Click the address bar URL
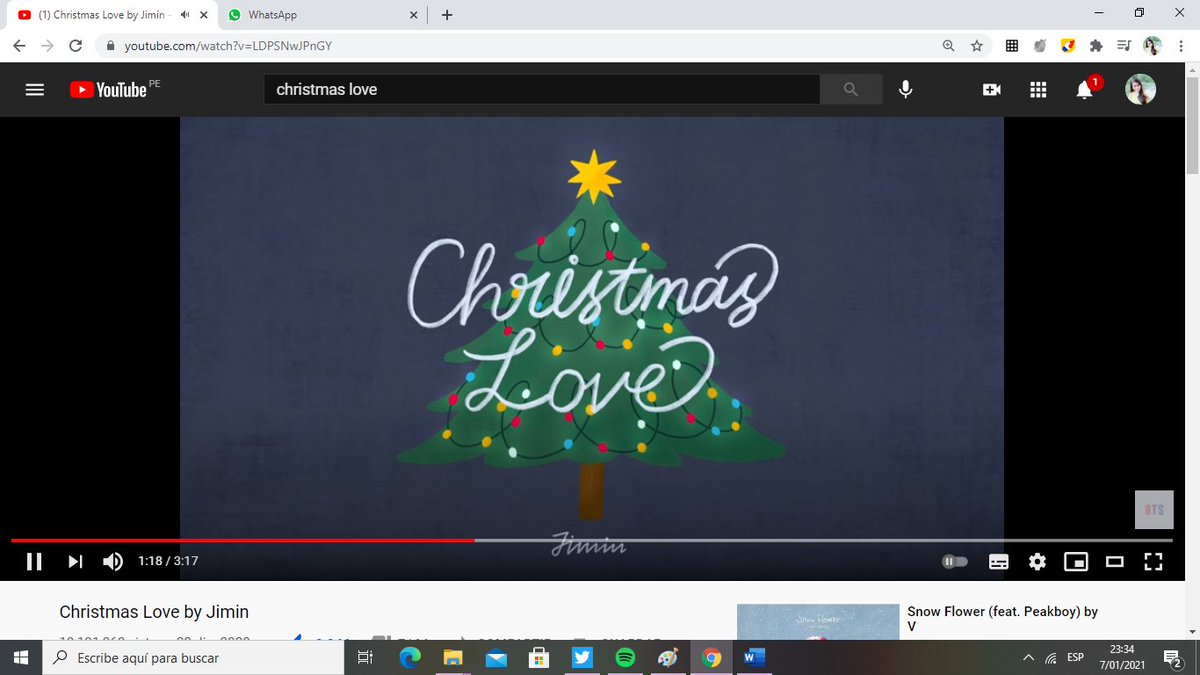The image size is (1200, 675). 228,46
